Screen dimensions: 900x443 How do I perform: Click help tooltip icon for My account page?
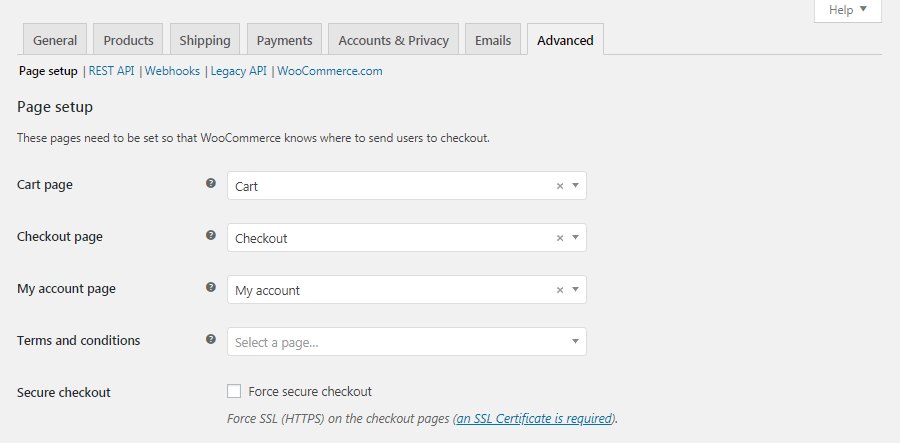point(210,288)
